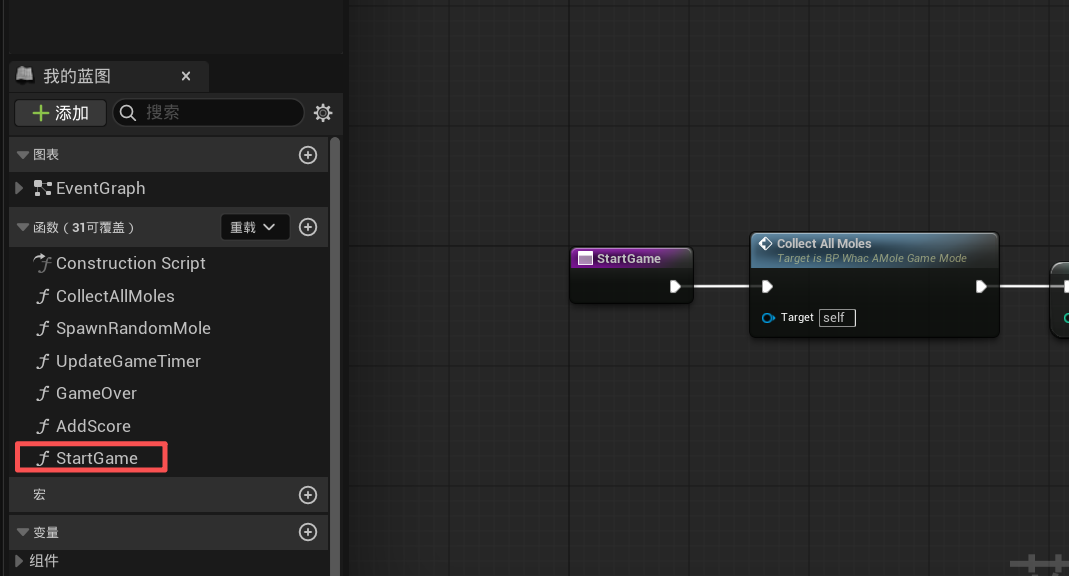
Task: Focus the 搜索 input field
Action: [x=208, y=112]
